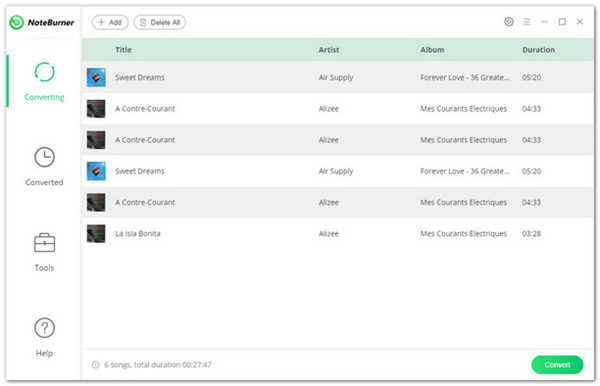The image size is (600, 386).
Task: Open the Converting section in sidebar
Action: (x=44, y=81)
